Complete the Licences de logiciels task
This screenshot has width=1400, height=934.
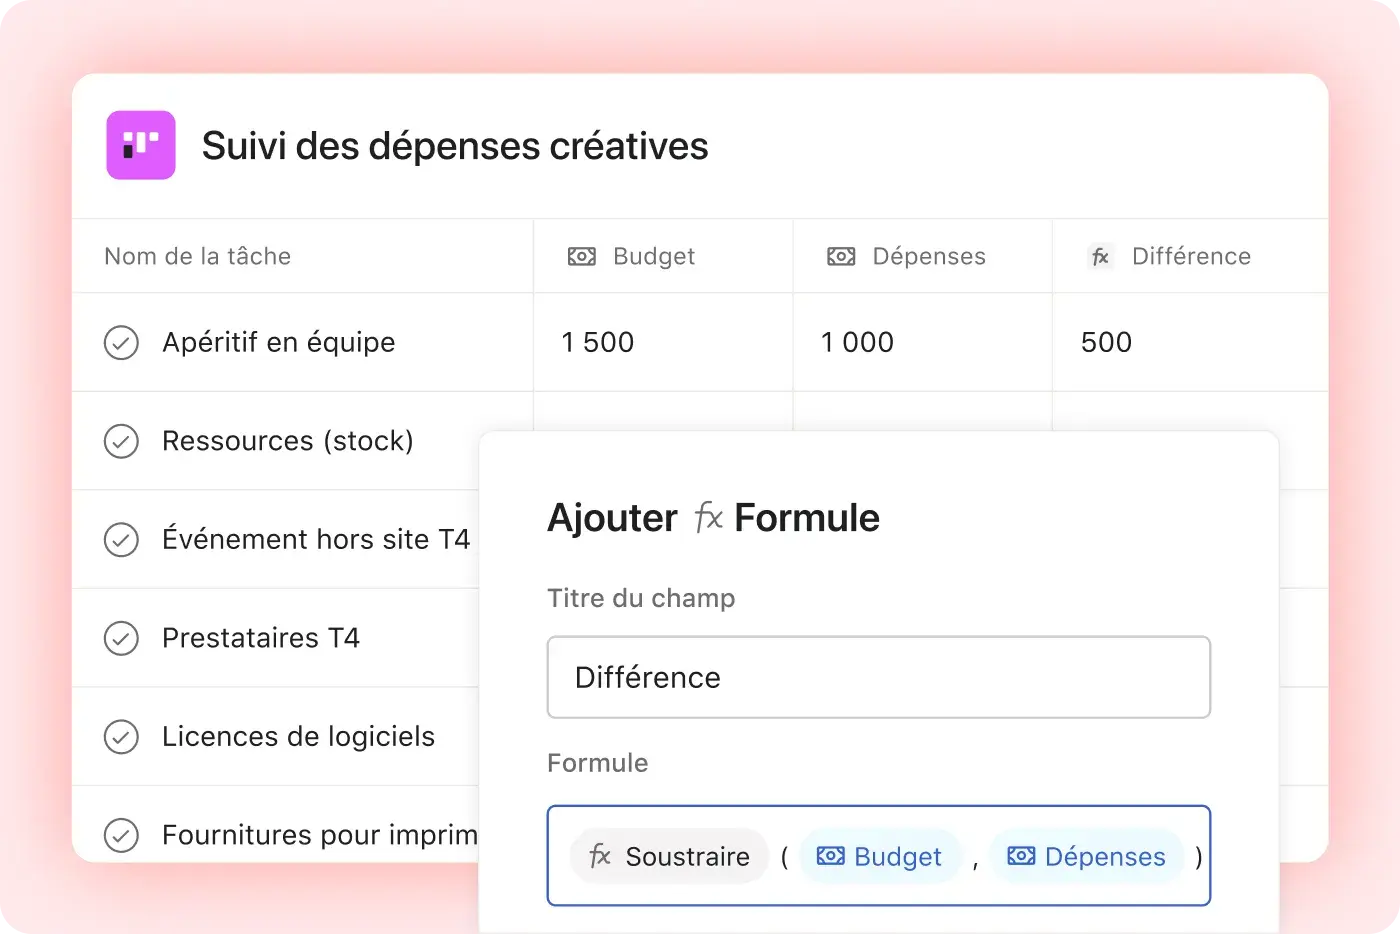(121, 737)
